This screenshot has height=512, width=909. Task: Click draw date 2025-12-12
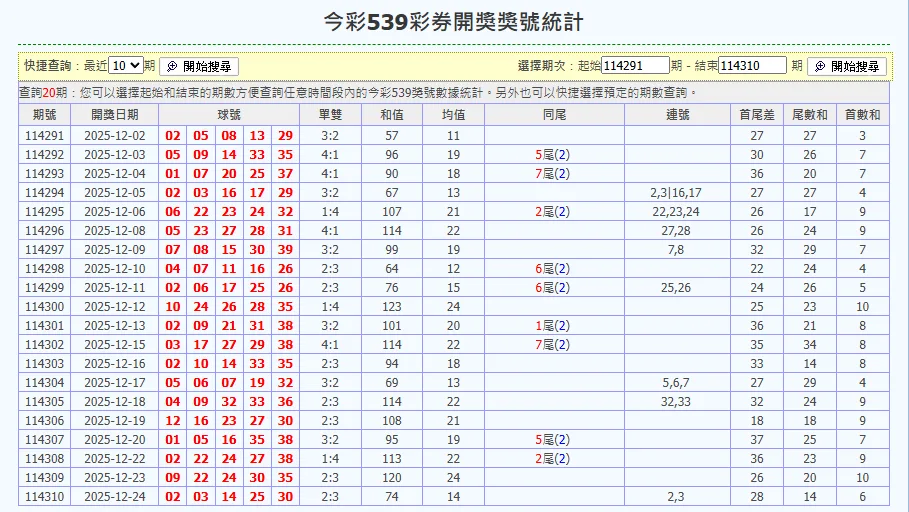[115, 307]
